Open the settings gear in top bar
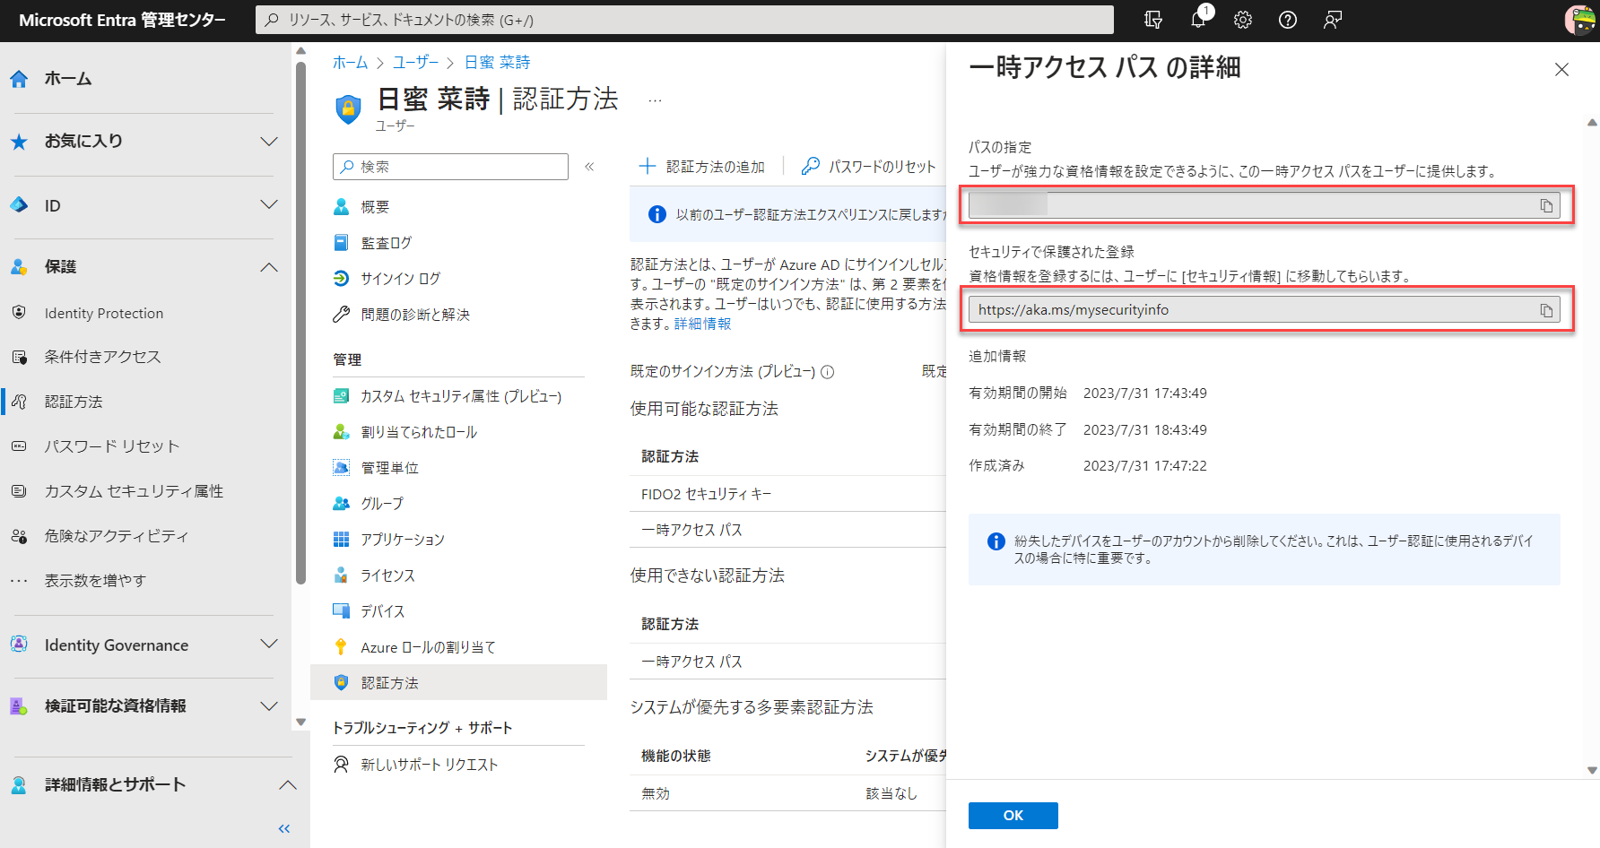 (x=1243, y=20)
